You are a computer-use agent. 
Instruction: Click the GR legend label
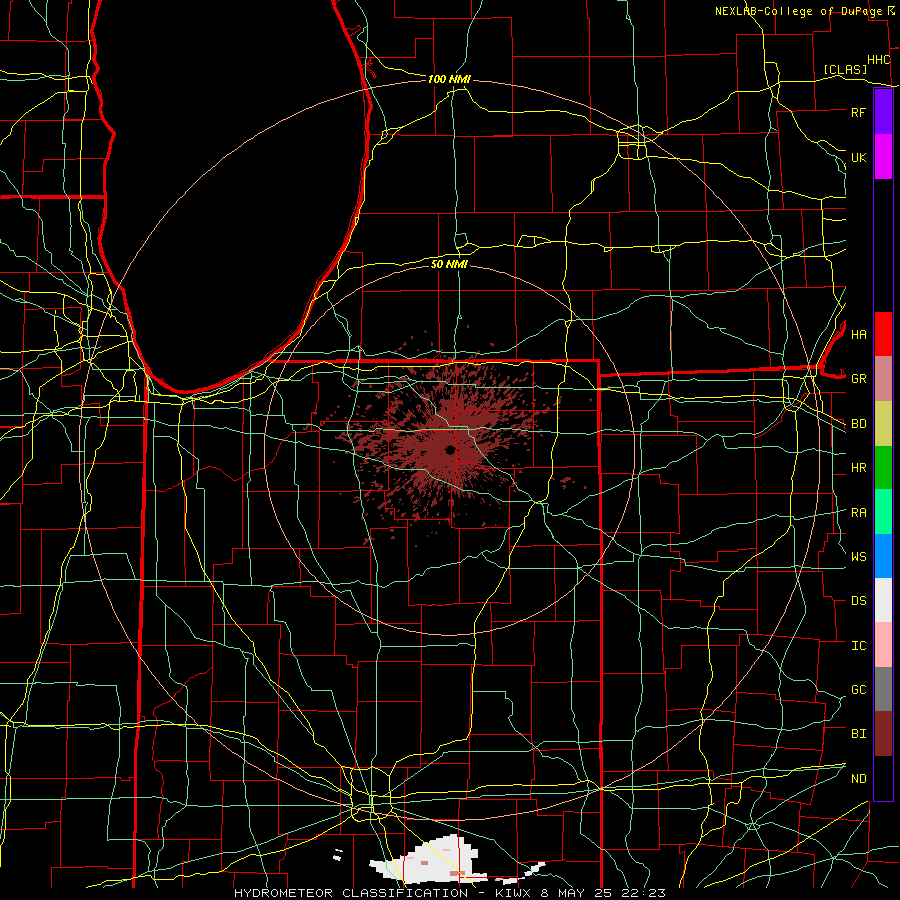(858, 379)
